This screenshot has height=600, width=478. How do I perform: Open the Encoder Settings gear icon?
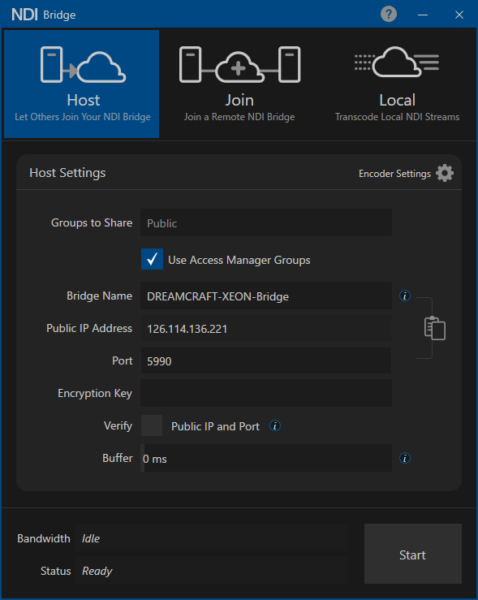(445, 173)
